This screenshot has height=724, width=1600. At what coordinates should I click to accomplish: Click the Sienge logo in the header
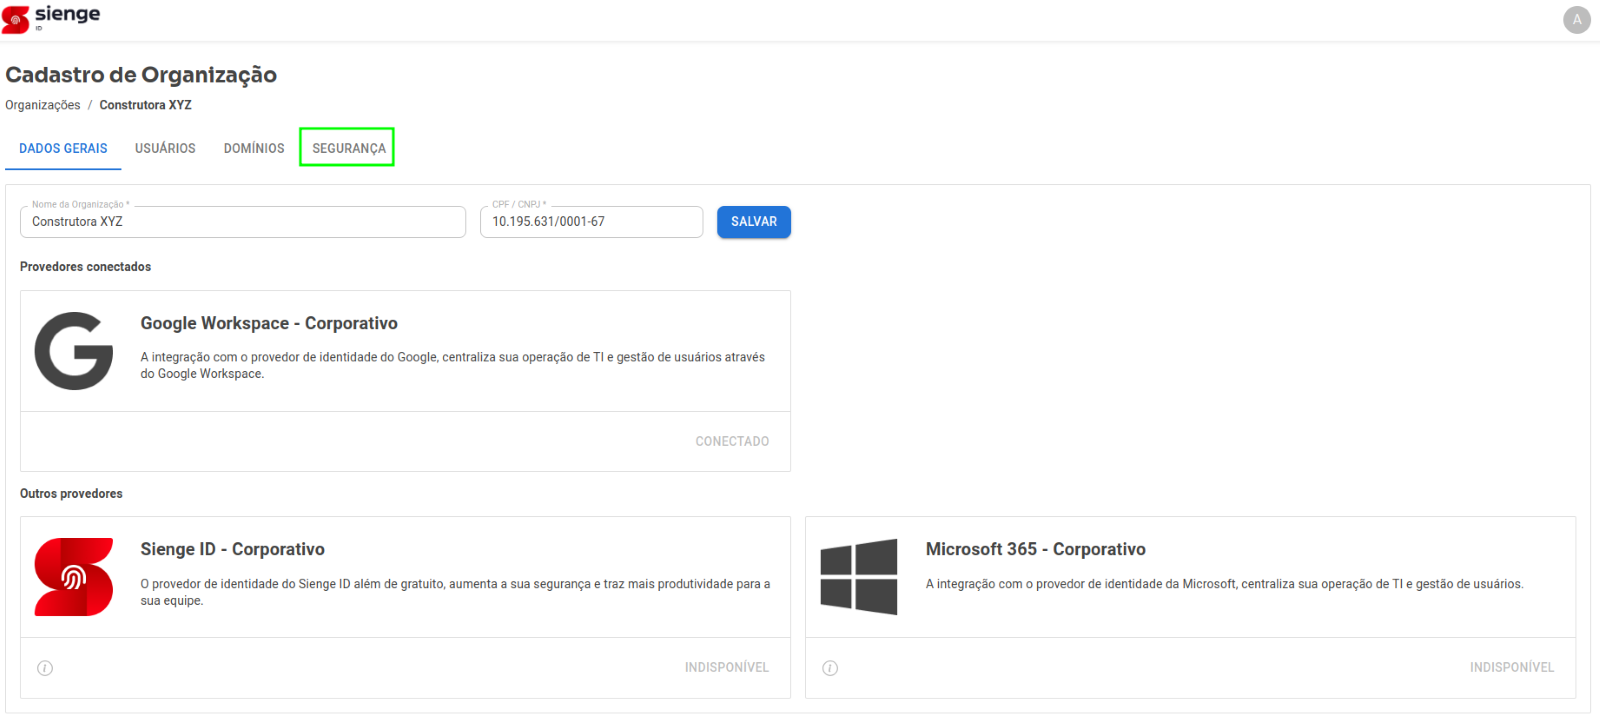(x=51, y=18)
